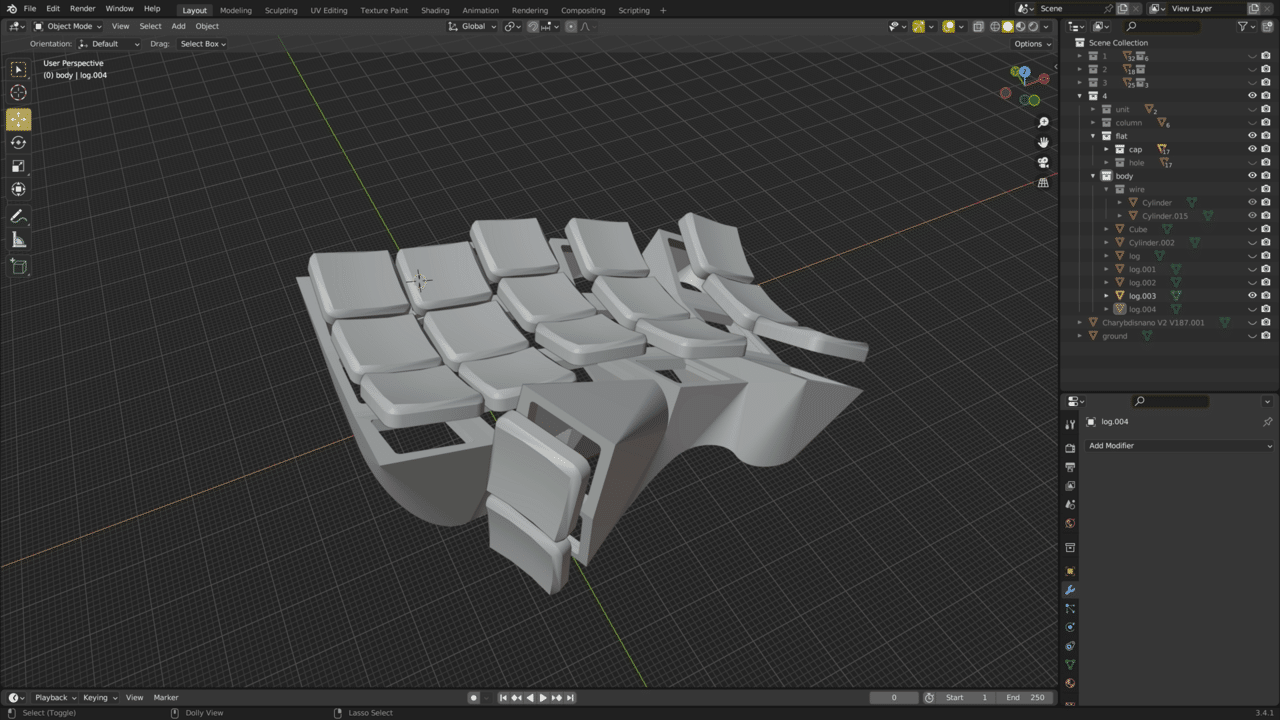Switch to the Sculpting workspace tab

click(x=280, y=10)
